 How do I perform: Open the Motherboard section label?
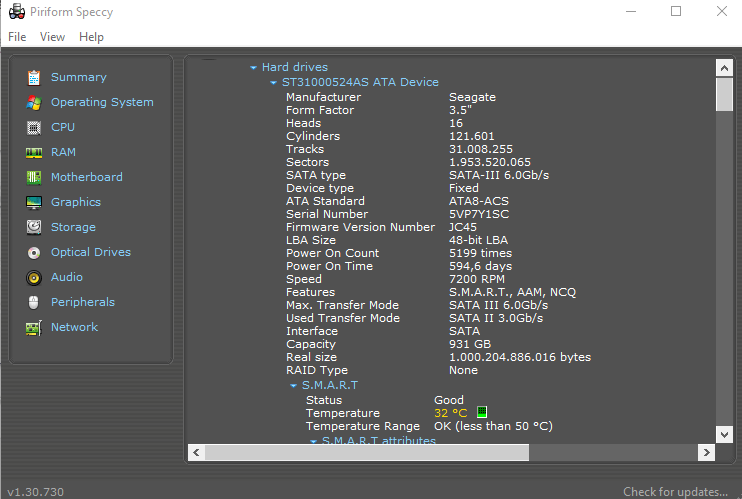point(87,177)
